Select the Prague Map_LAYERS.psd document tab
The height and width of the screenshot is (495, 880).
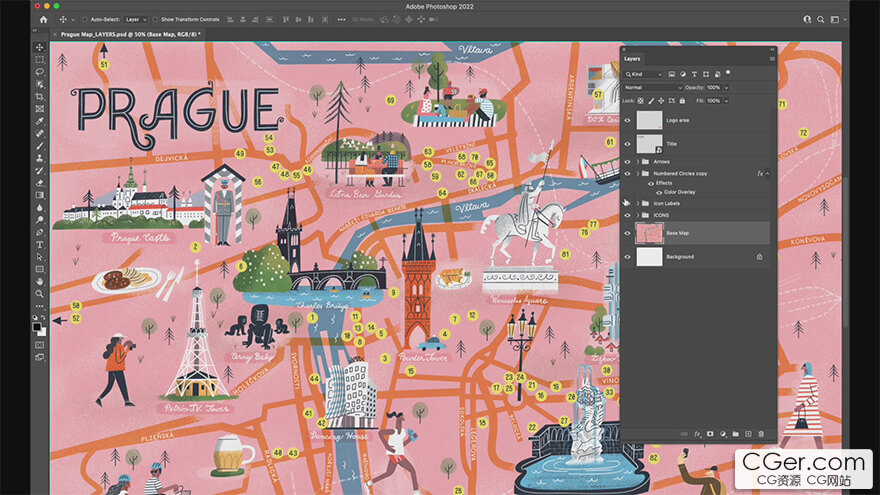tap(130, 34)
